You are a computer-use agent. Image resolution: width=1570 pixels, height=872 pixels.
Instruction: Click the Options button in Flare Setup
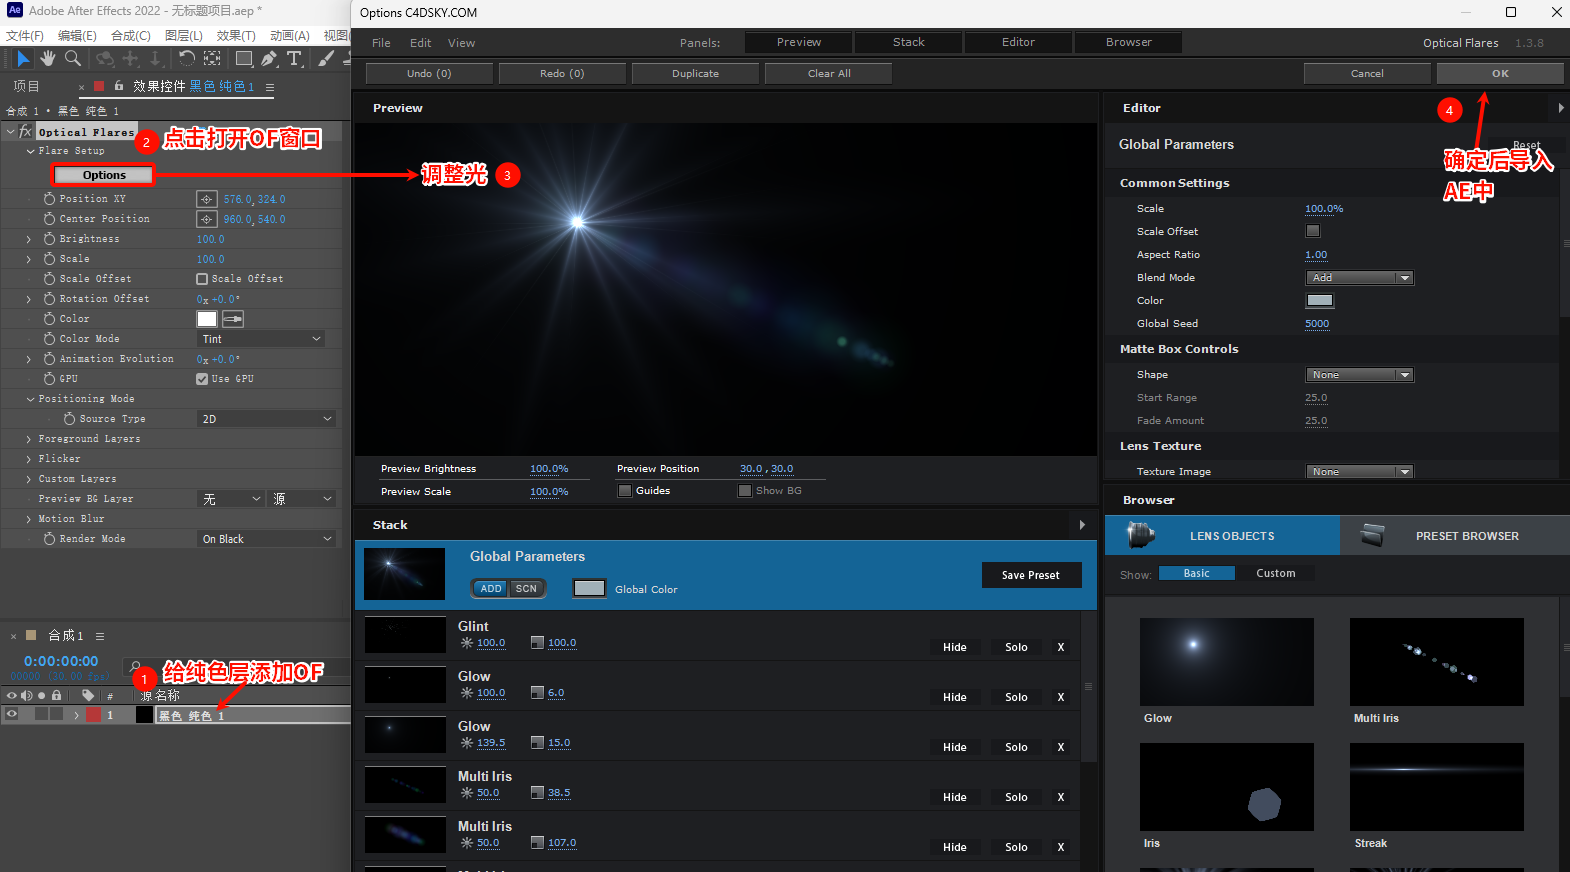coord(104,175)
